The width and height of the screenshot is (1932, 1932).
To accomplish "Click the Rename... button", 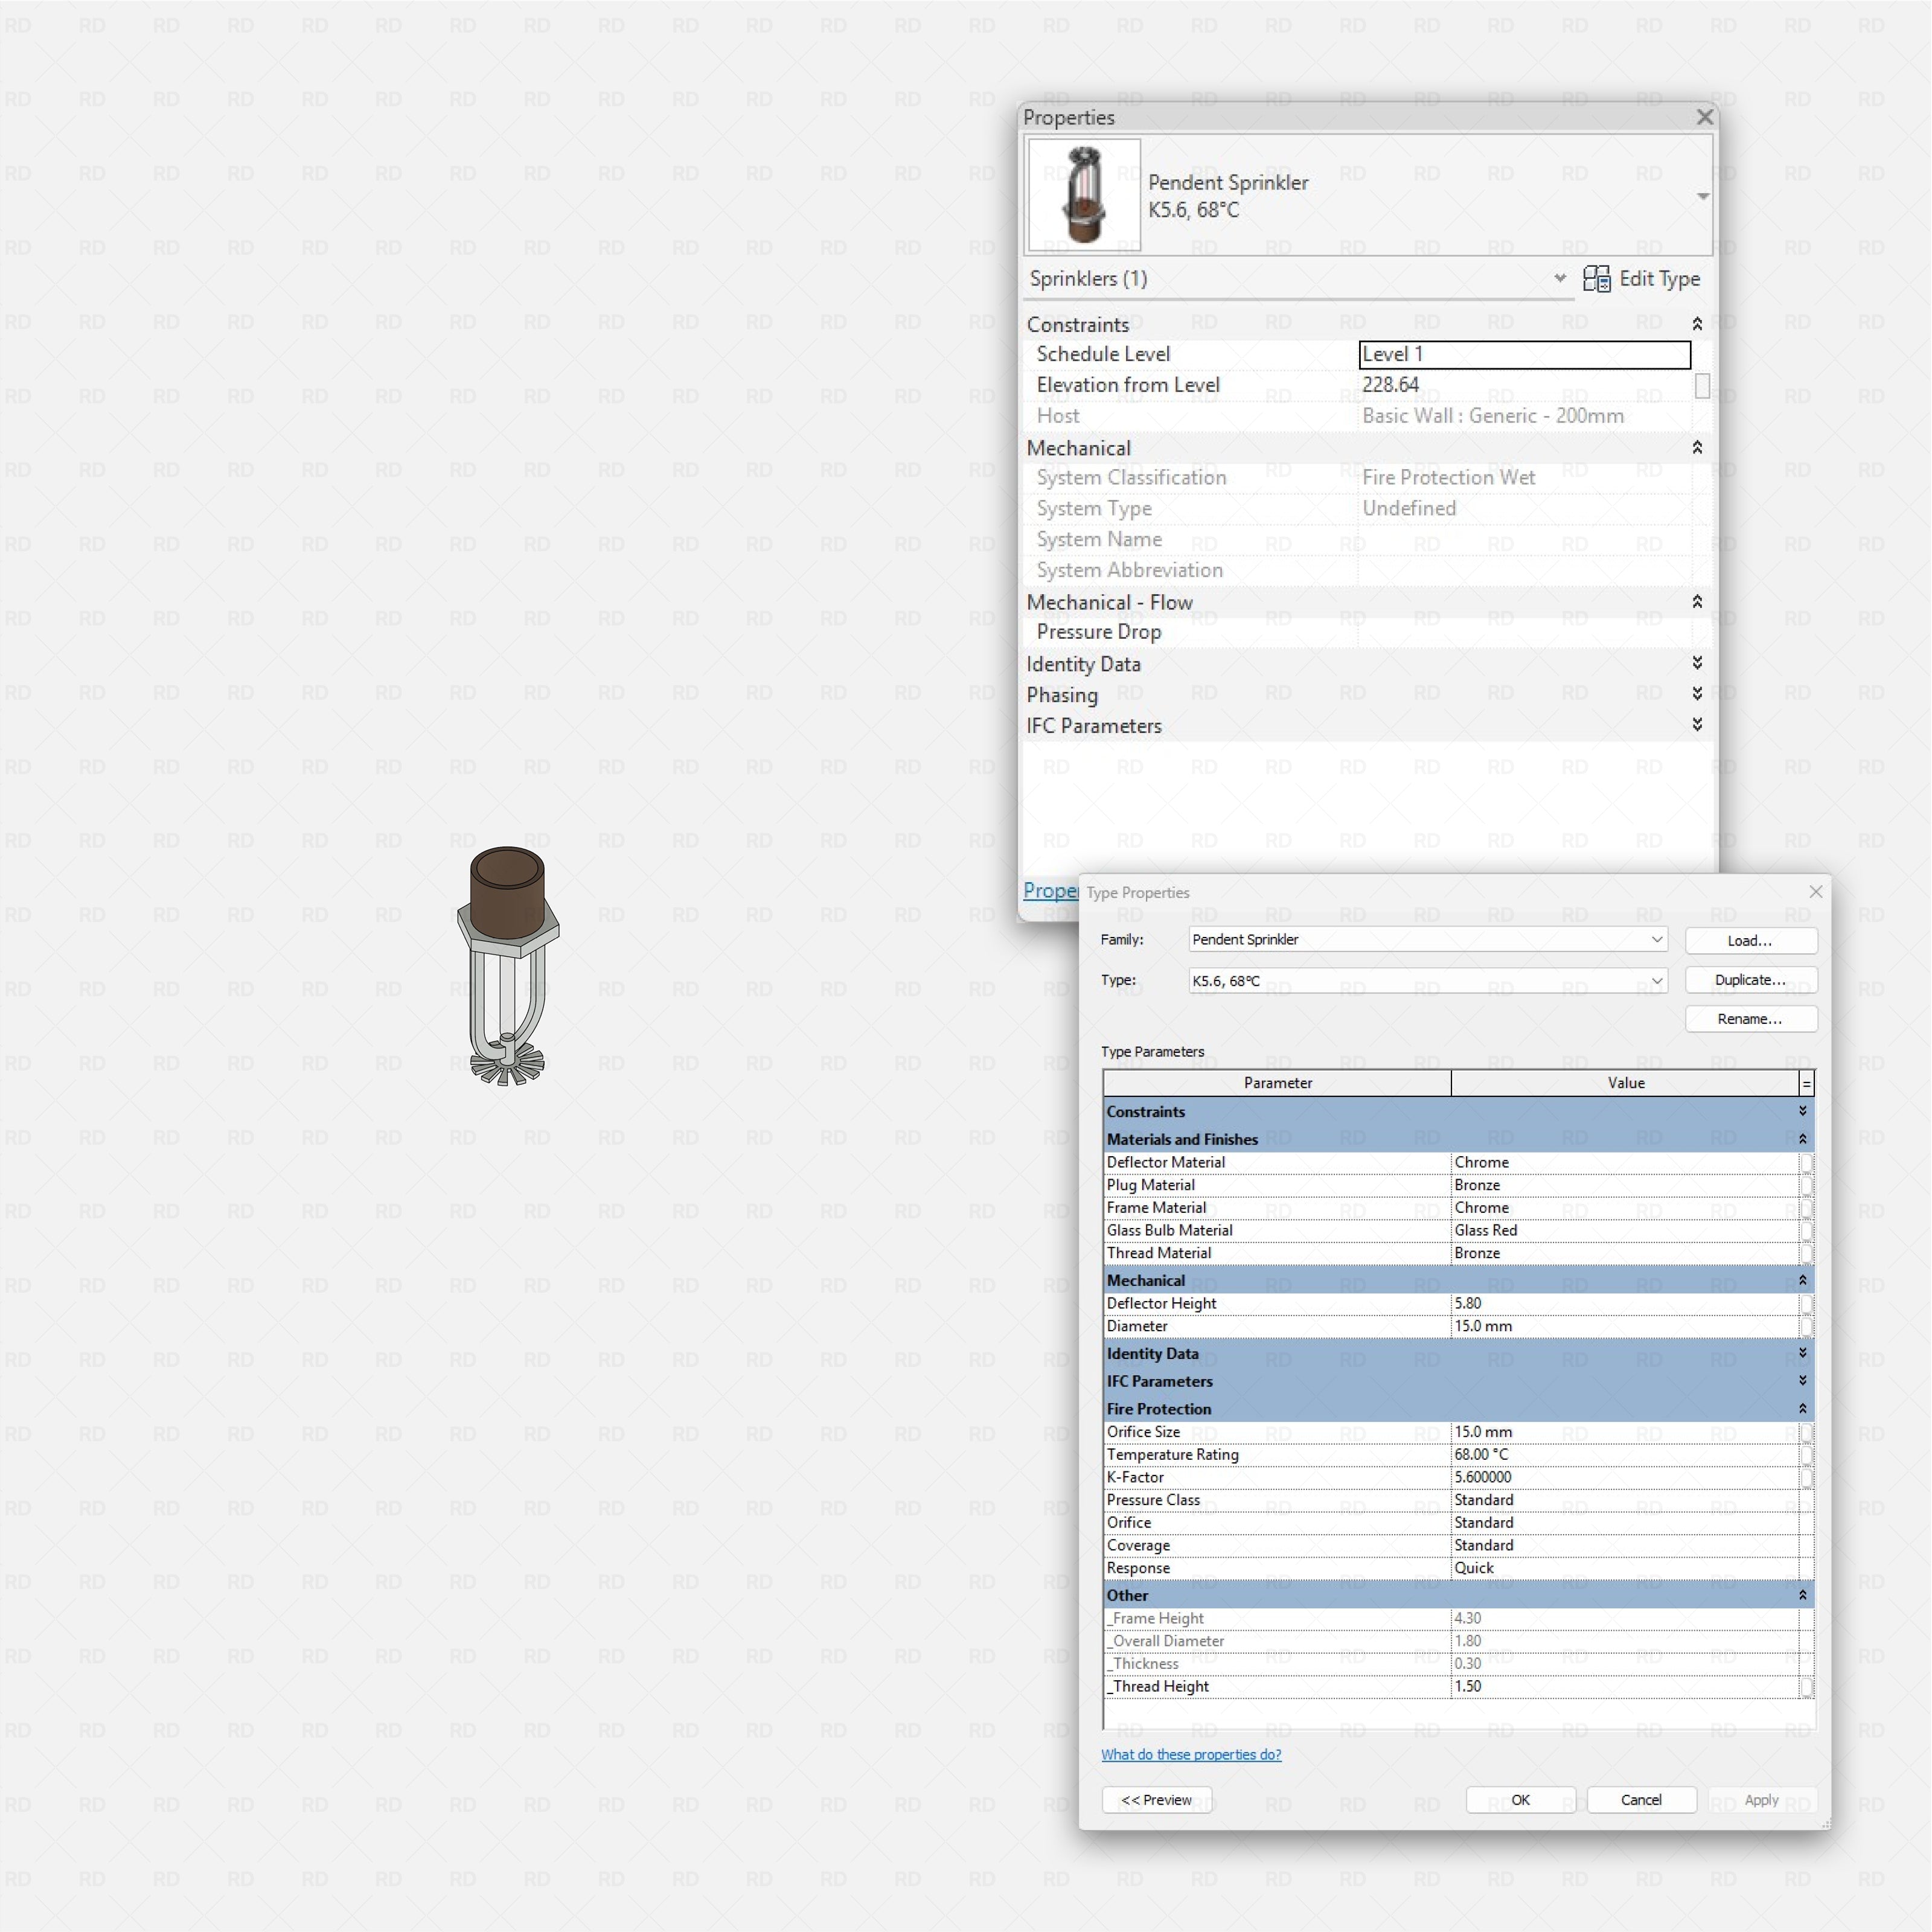I will pos(1750,1019).
